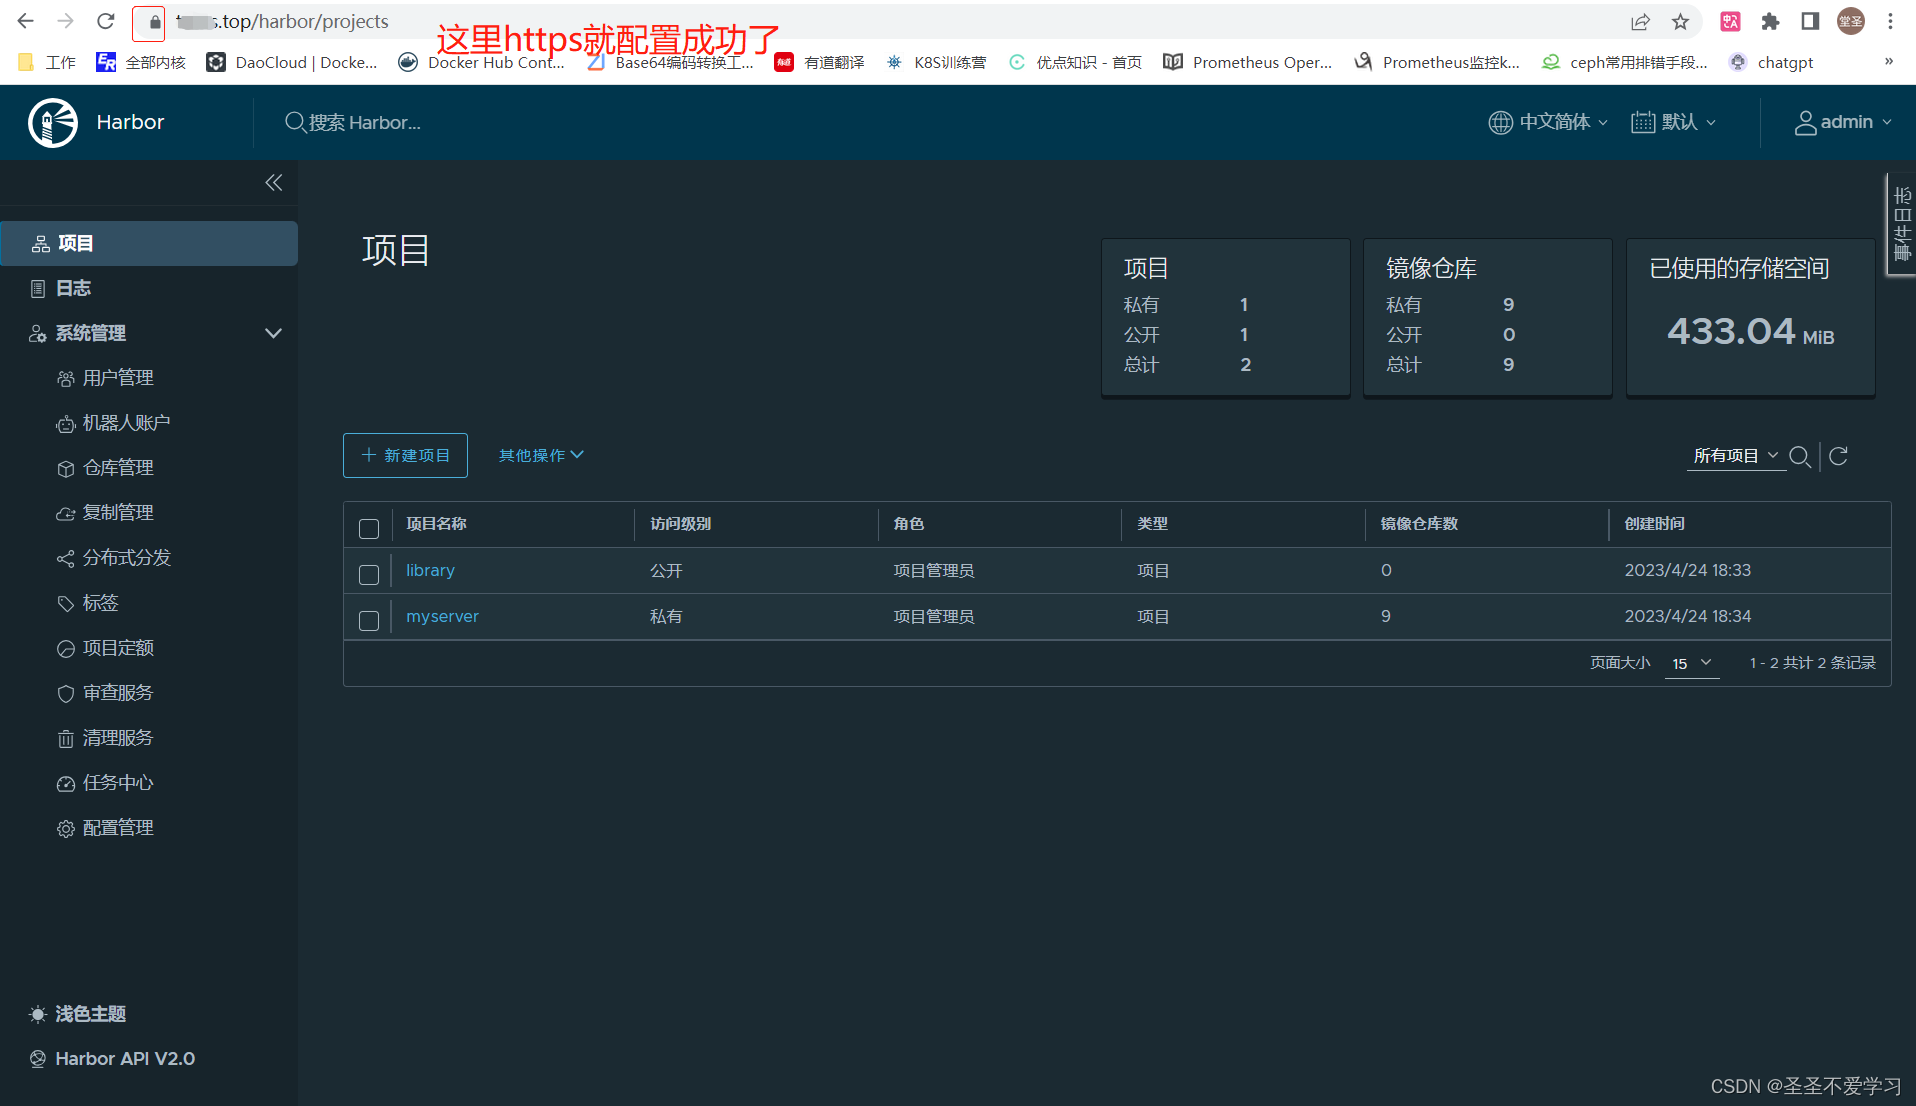Open the myserver project link
This screenshot has height=1106, width=1916.
pyautogui.click(x=442, y=616)
